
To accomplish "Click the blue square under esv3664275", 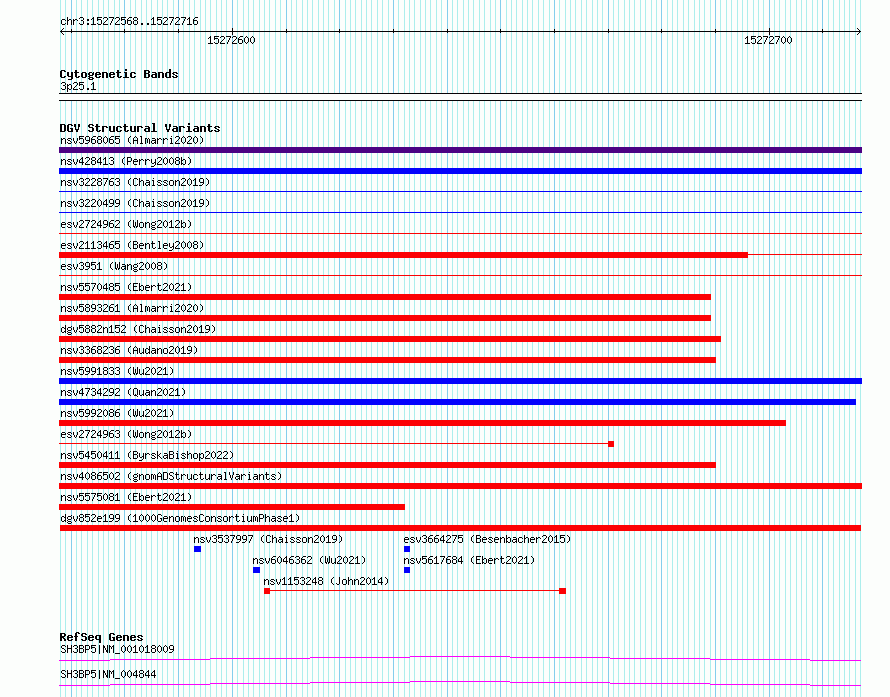I will (407, 549).
